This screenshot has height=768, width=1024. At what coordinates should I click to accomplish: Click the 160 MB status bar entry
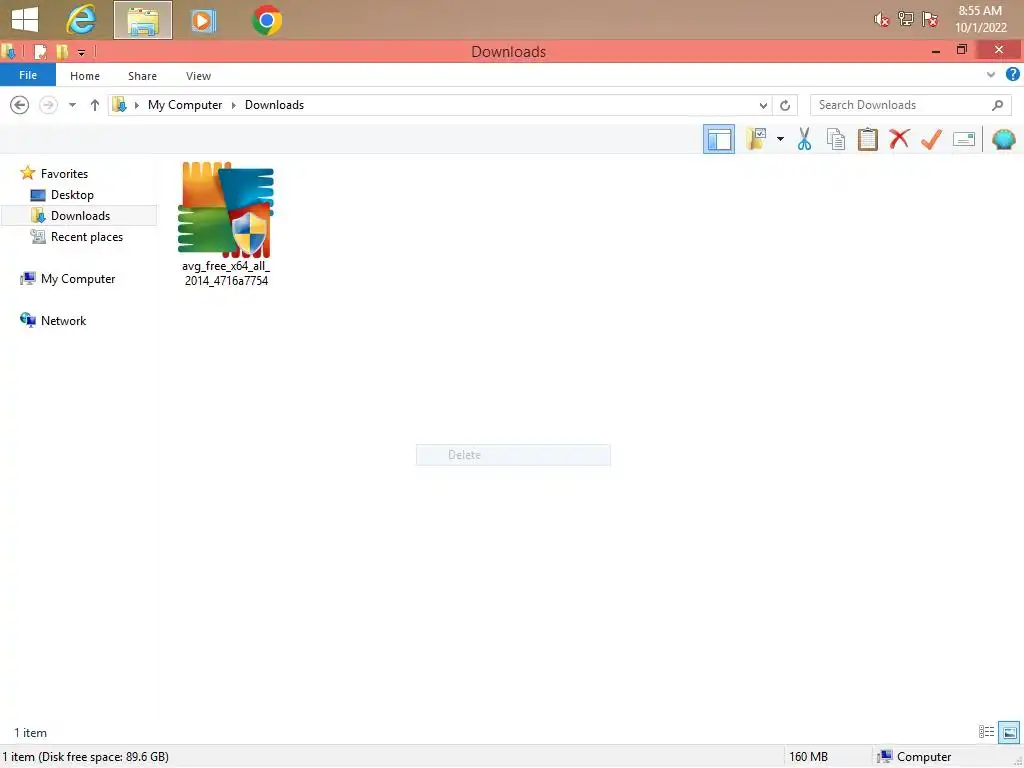pyautogui.click(x=808, y=757)
